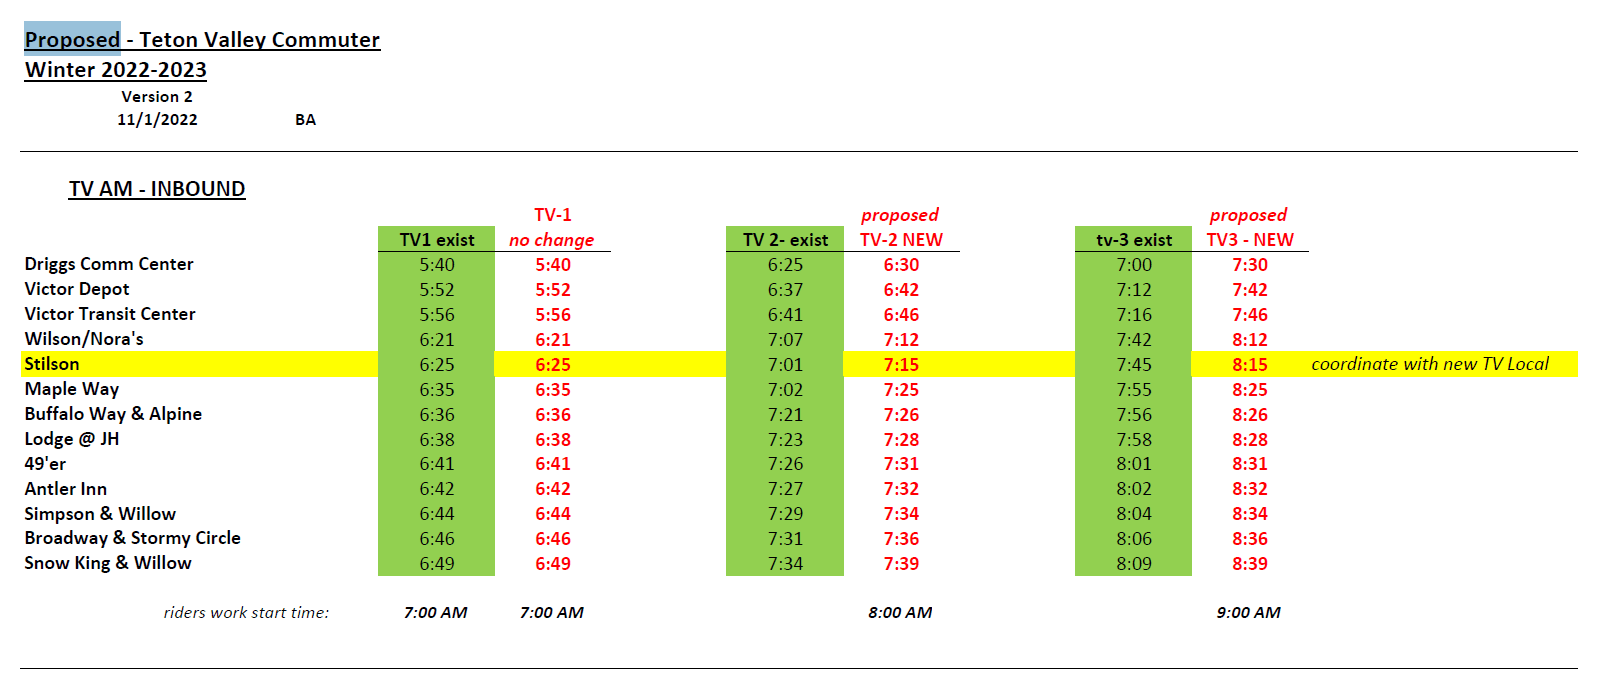Click the red 7:15 Stilson time cell
The width and height of the screenshot is (1610, 690).
[901, 365]
